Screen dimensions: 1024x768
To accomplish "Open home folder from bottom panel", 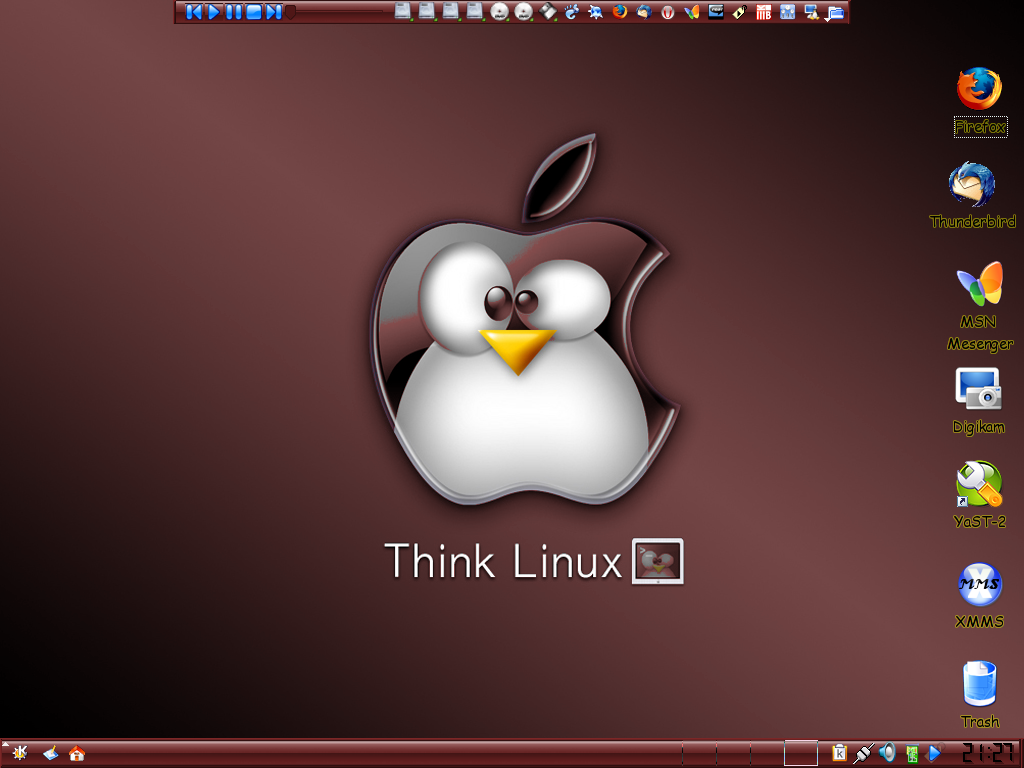I will click(77, 754).
